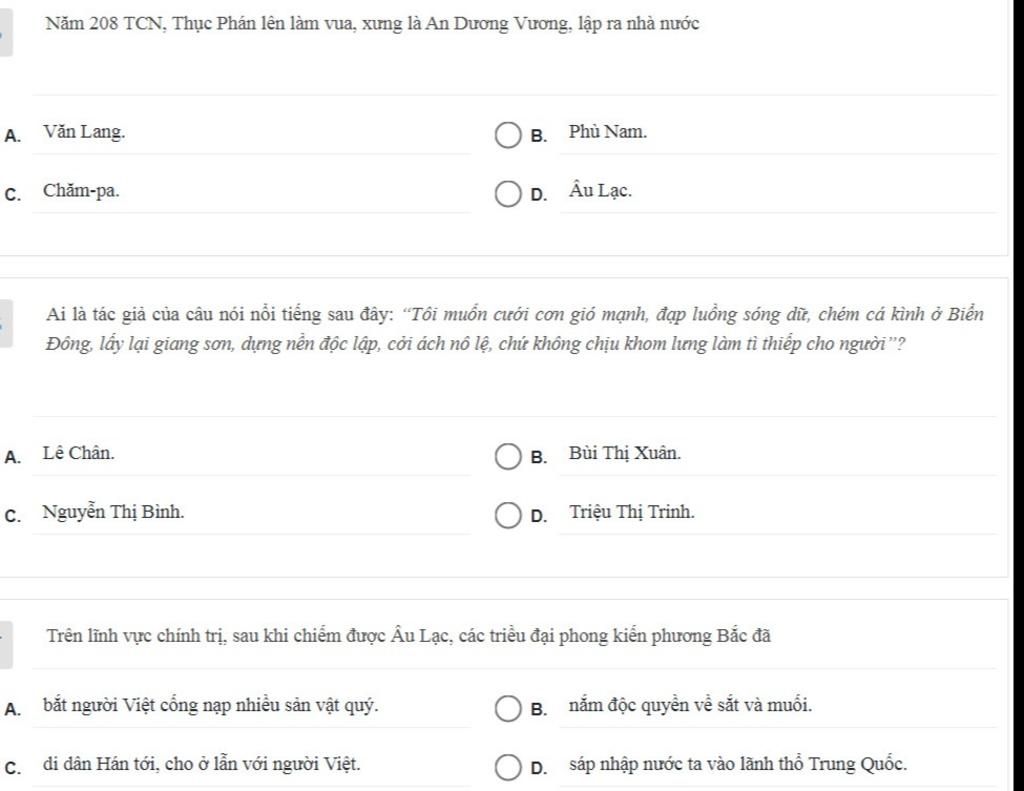This screenshot has height=791, width=1024.
Task: Click the question about Thục Phán An Dương Vương
Action: coord(373,24)
